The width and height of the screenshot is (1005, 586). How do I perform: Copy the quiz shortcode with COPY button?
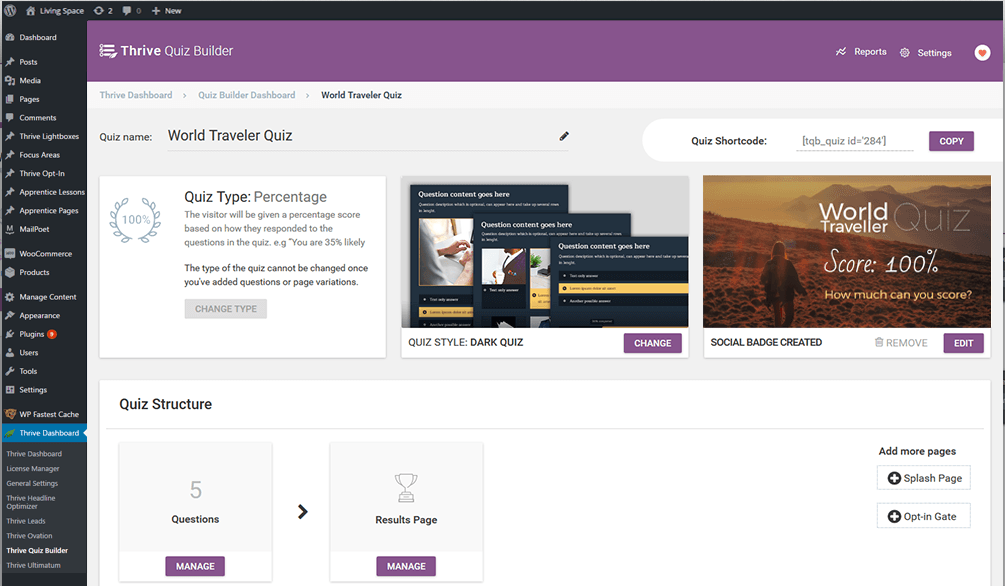(x=951, y=141)
